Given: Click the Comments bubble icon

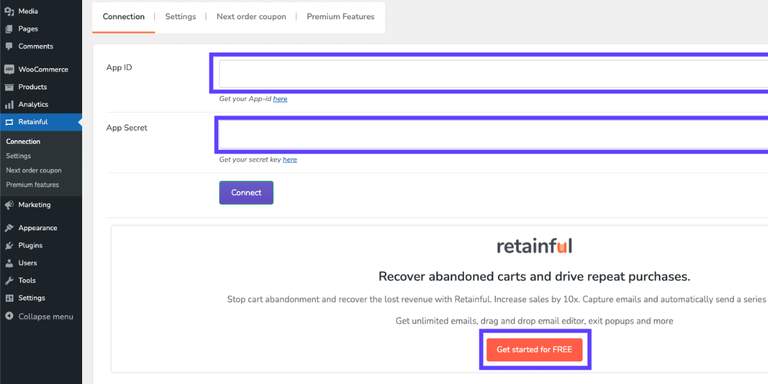Looking at the screenshot, I should point(9,46).
